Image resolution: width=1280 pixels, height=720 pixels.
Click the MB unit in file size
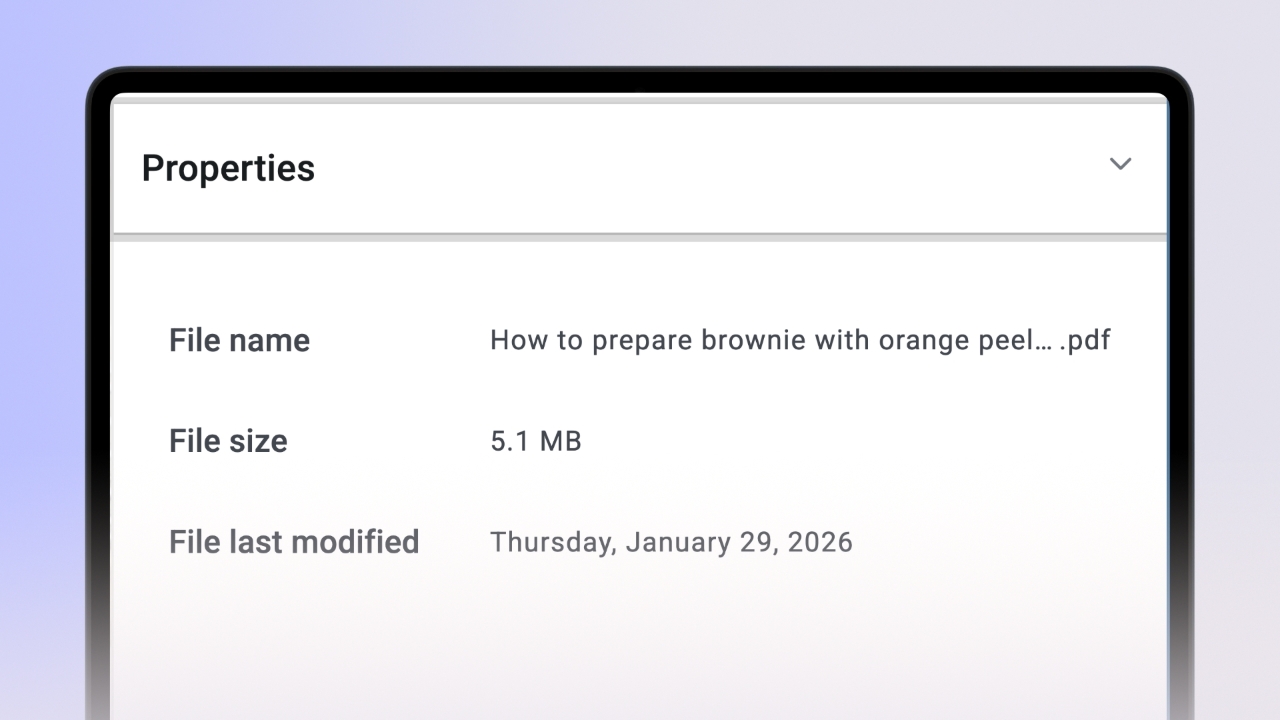[x=560, y=441]
